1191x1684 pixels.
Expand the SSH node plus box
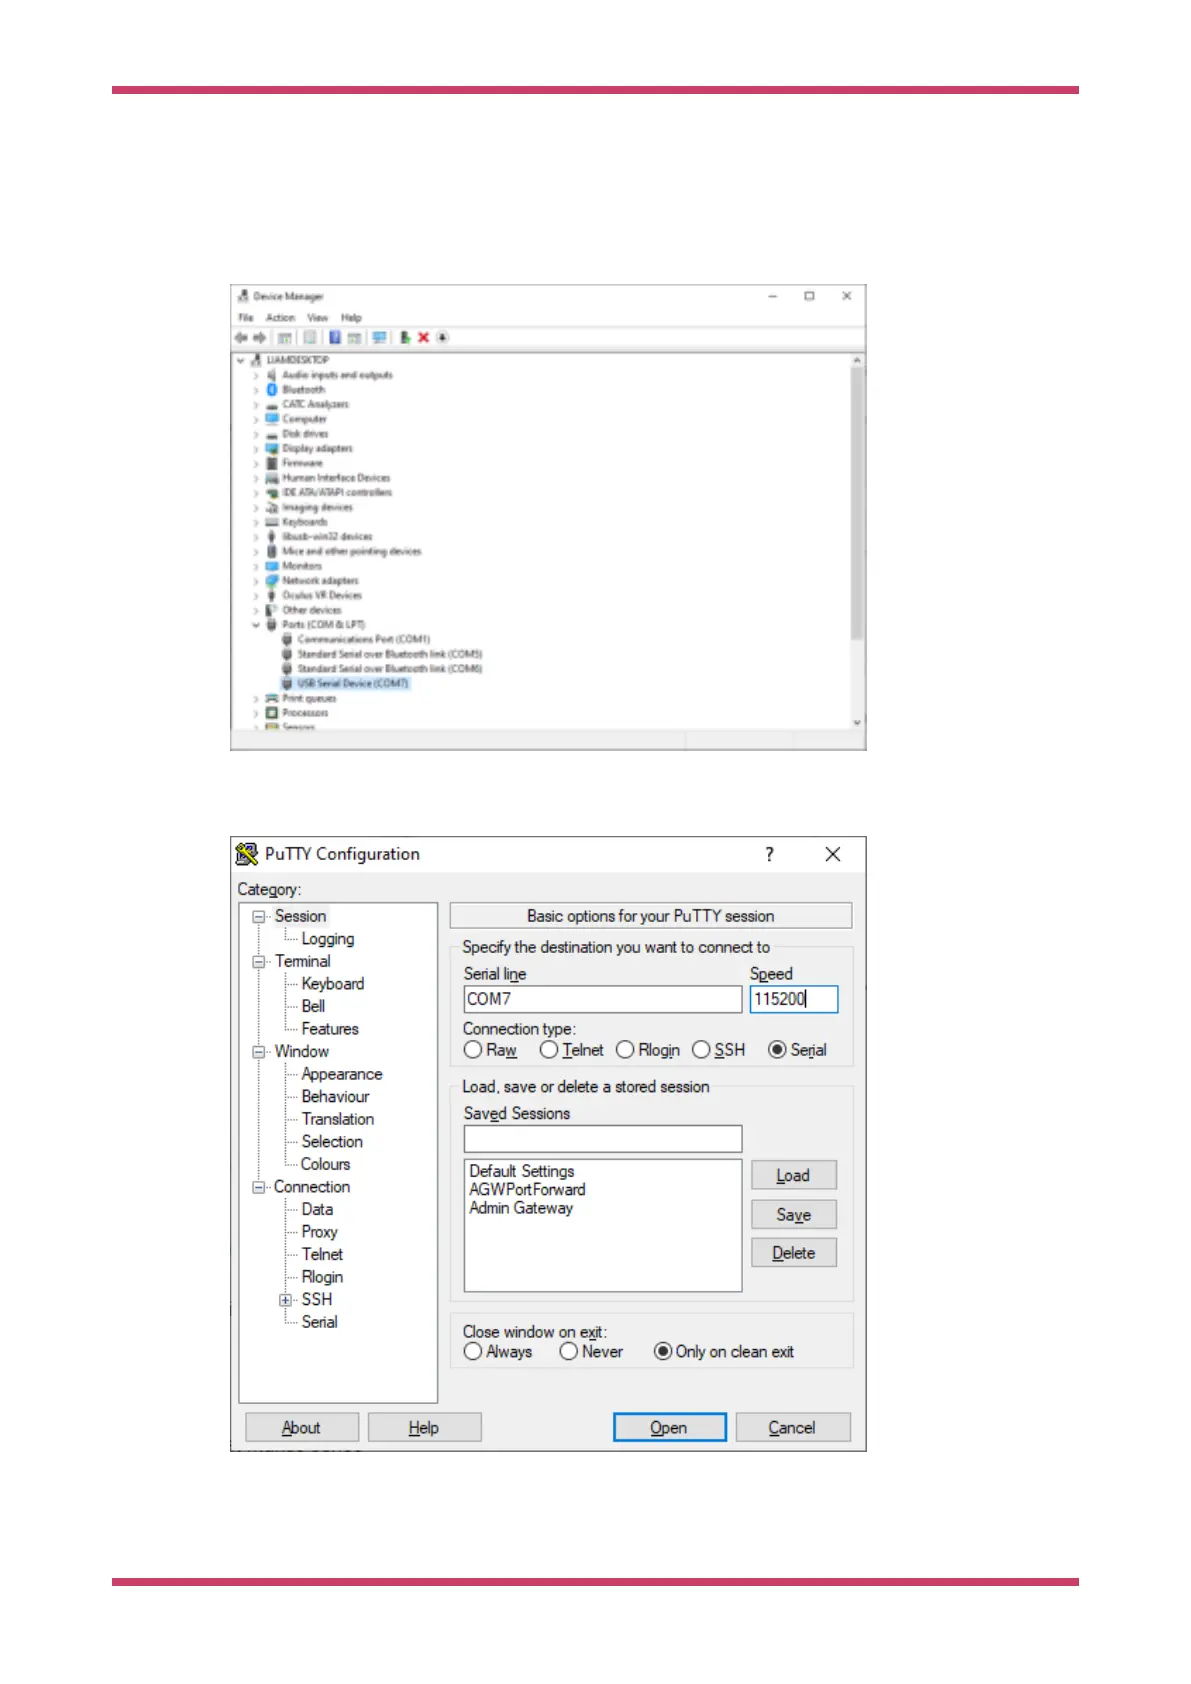click(x=286, y=1299)
